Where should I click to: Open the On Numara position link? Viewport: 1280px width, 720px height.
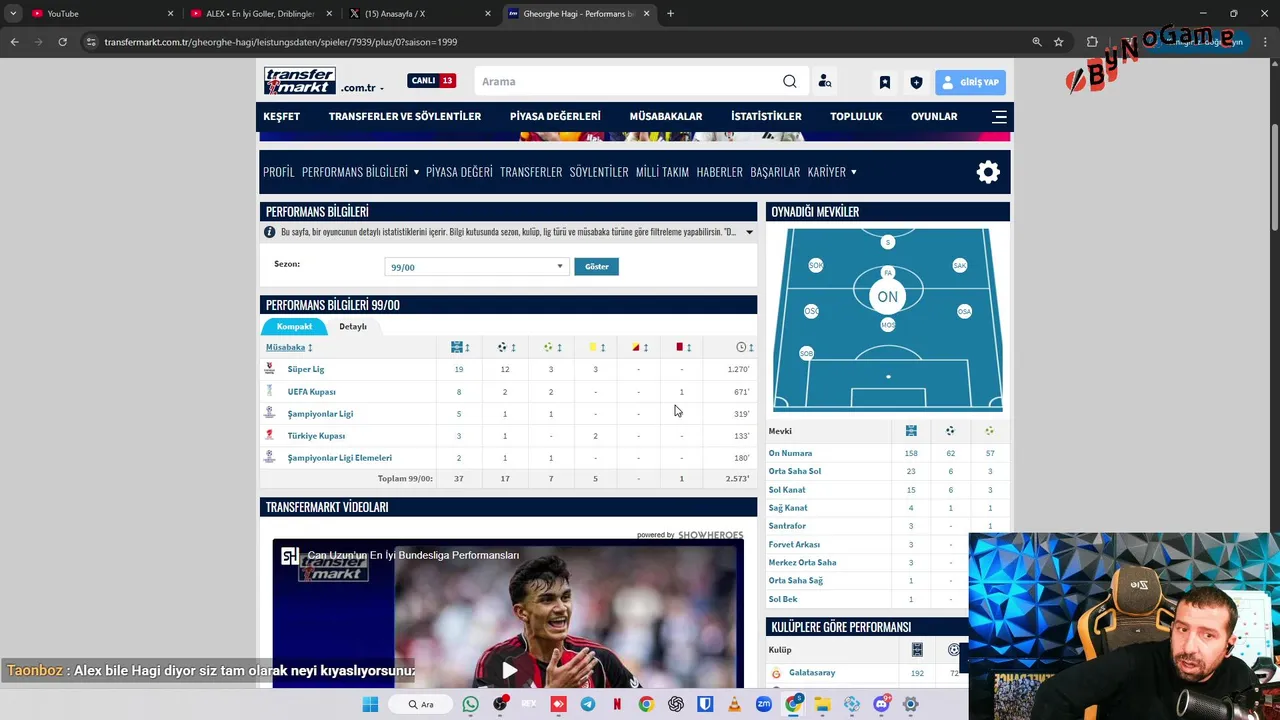(790, 453)
